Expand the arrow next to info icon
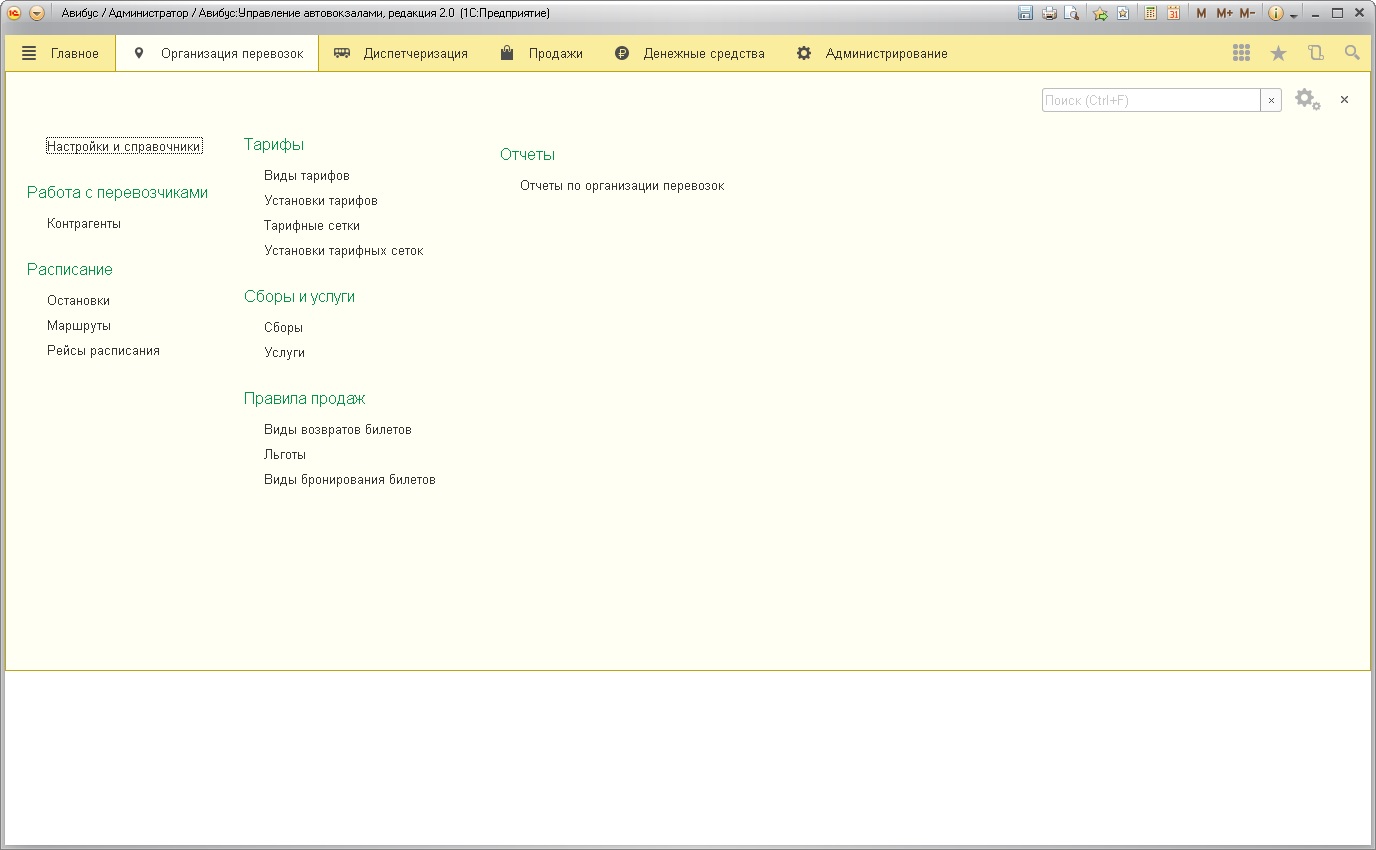1376x850 pixels. [1294, 15]
